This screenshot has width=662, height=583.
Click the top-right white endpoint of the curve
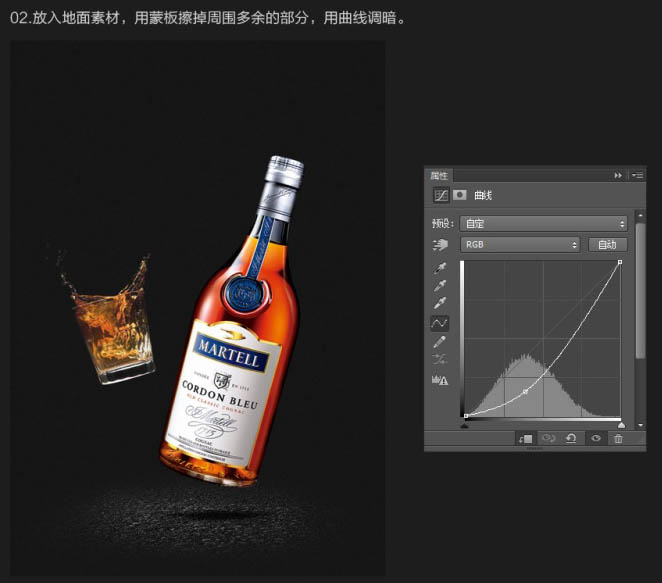tap(620, 262)
